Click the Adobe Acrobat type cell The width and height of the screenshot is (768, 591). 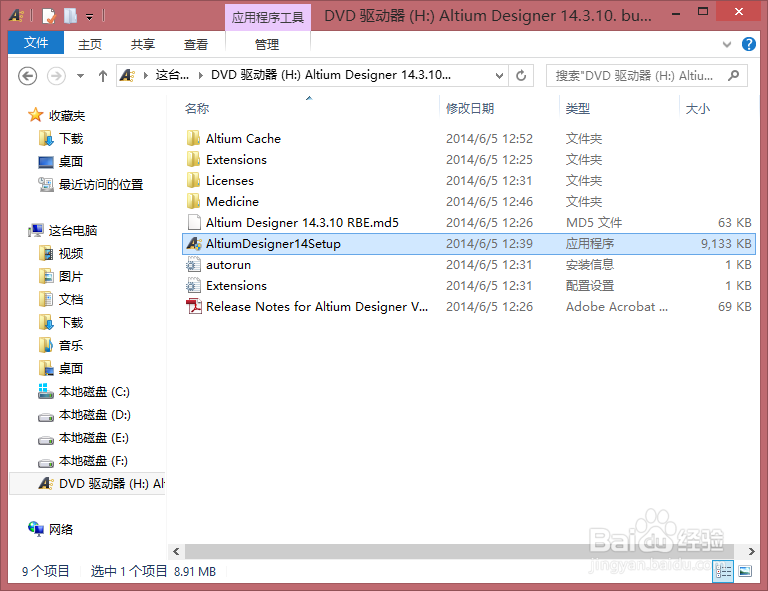point(617,307)
